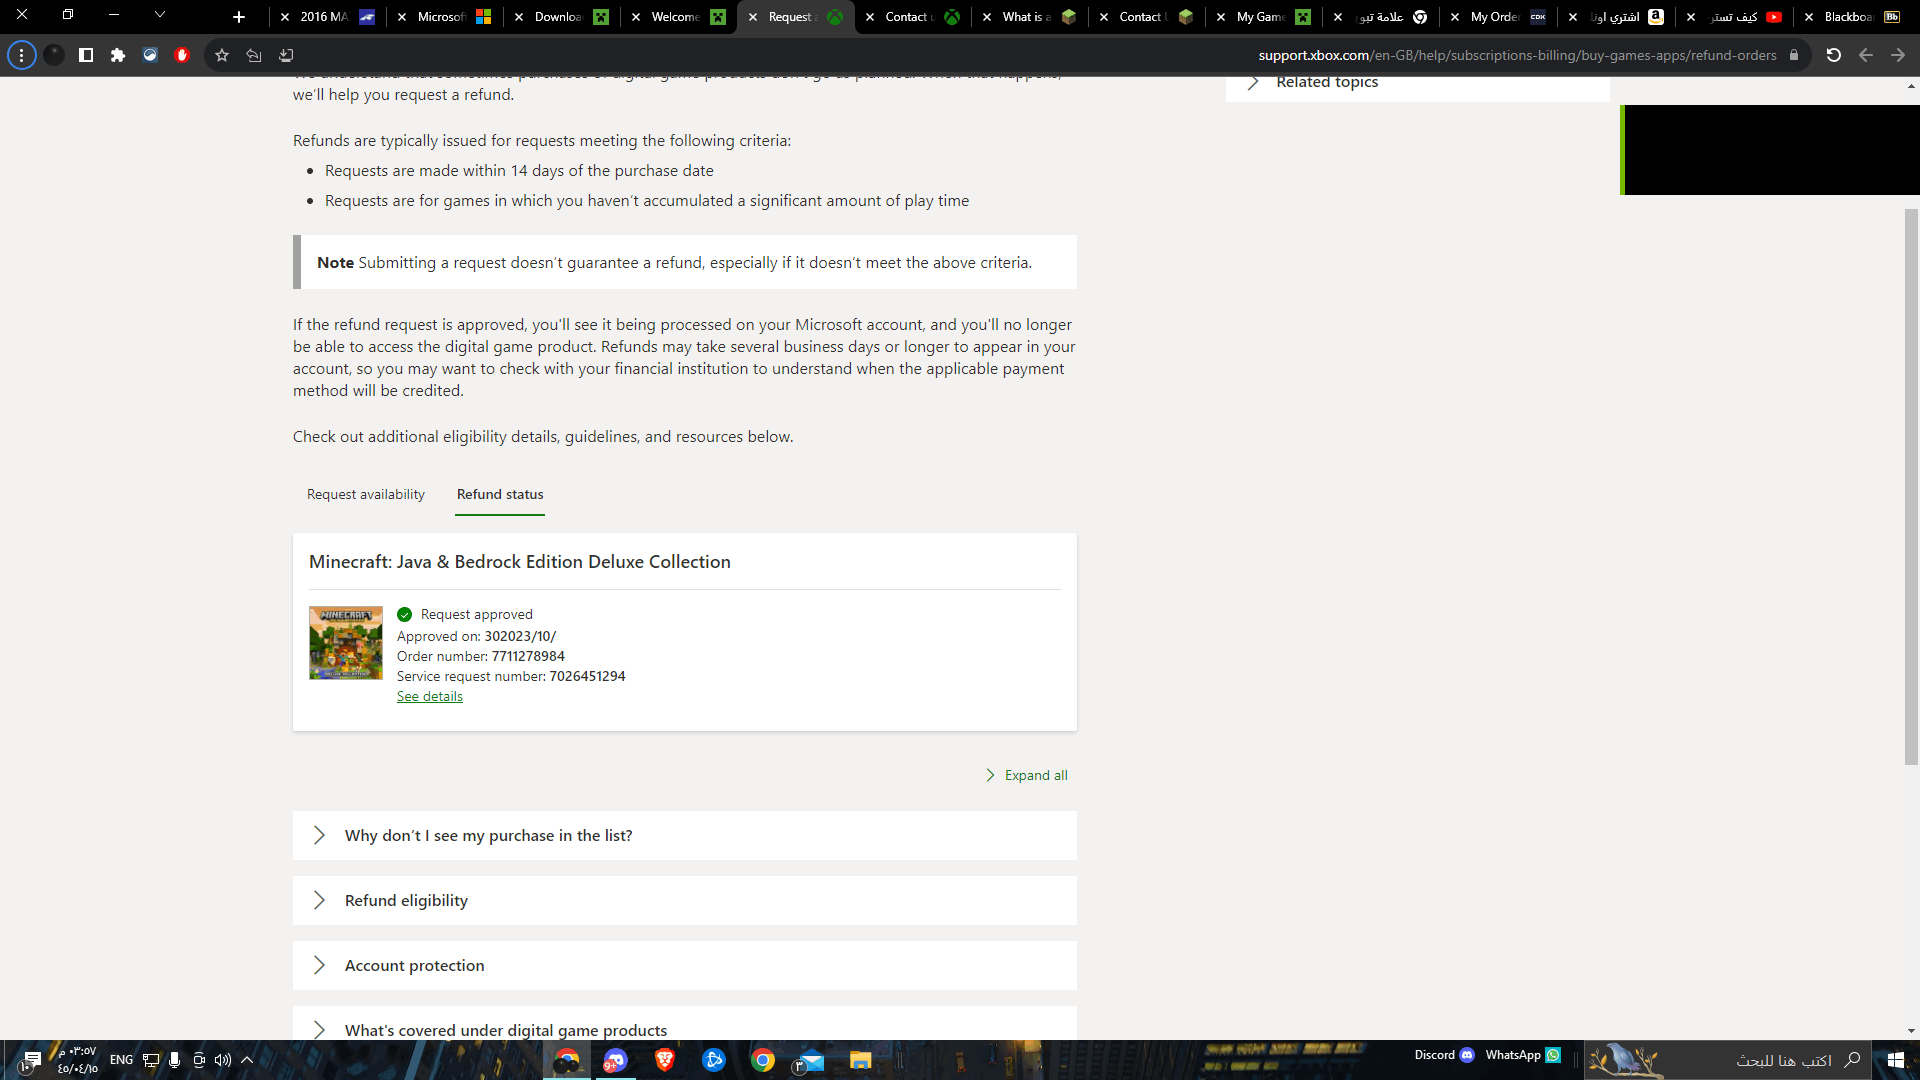Viewport: 1920px width, 1080px height.
Task: Click the Extensions puzzle icon
Action: pos(118,56)
